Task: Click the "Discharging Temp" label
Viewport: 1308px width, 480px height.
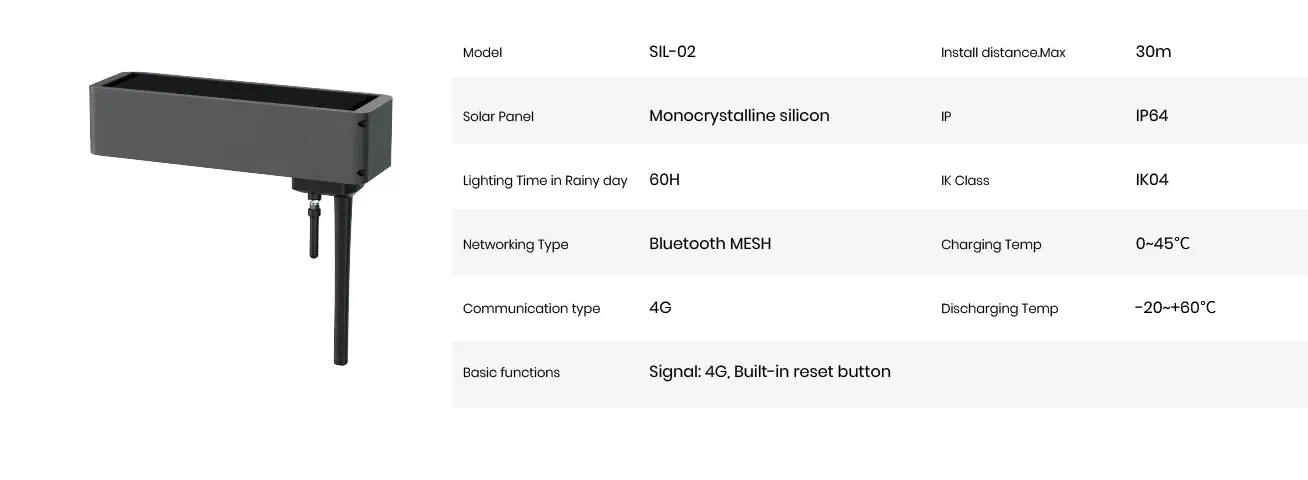Action: coord(999,309)
